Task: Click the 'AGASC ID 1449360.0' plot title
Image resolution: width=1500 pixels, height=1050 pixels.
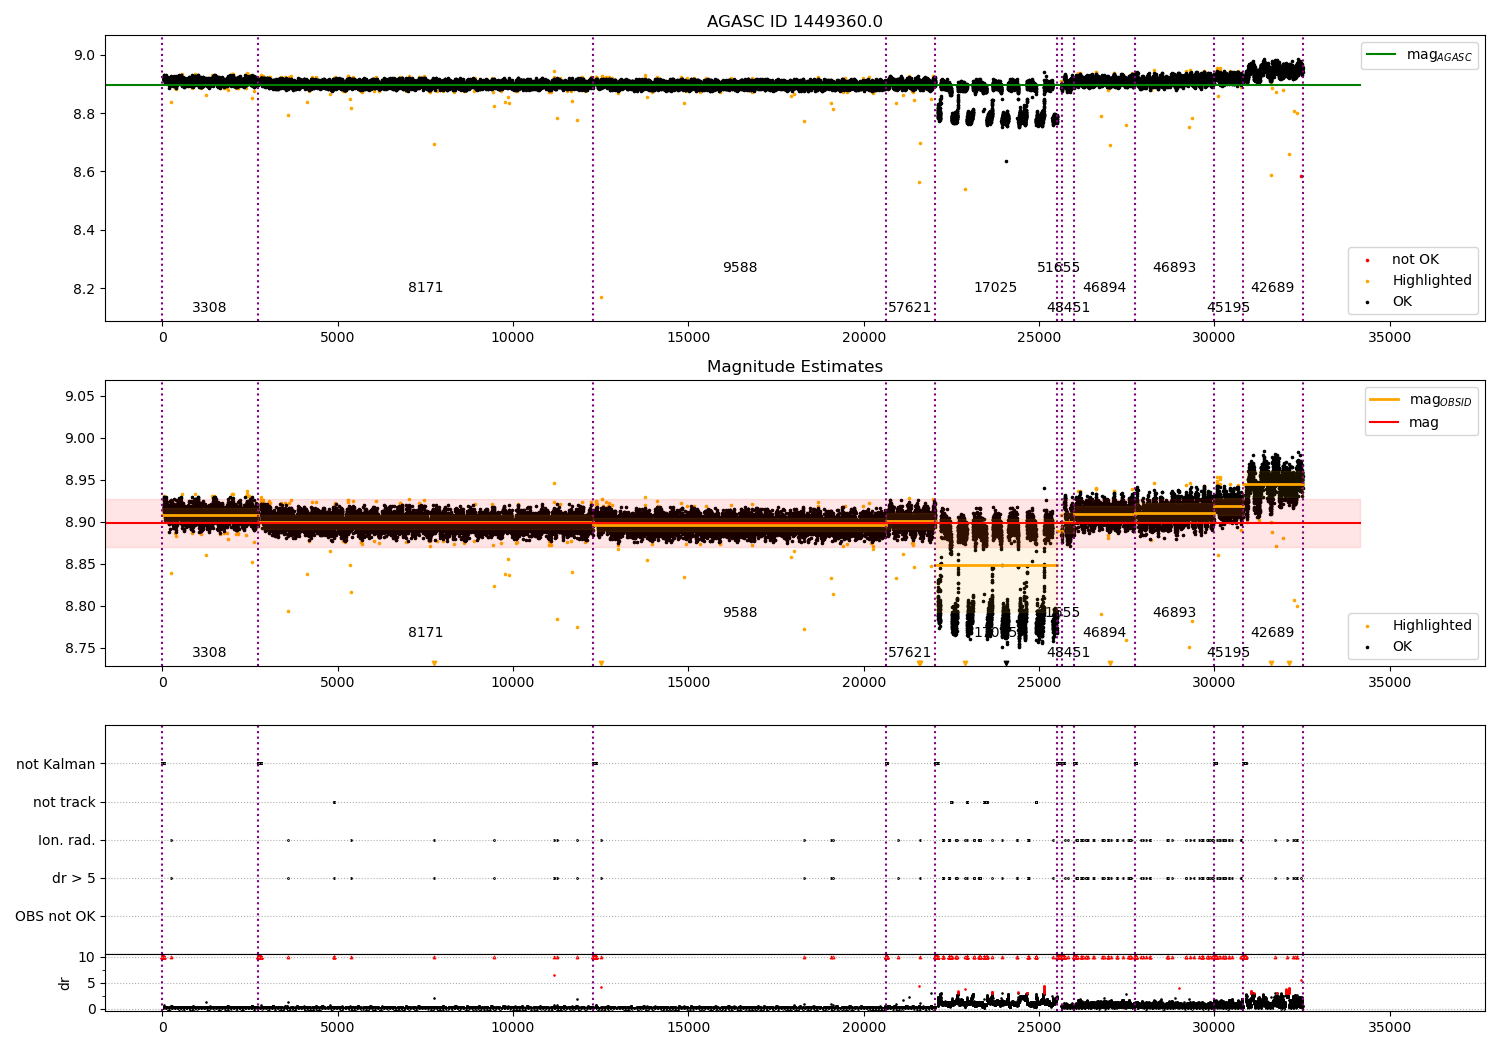Action: click(794, 22)
